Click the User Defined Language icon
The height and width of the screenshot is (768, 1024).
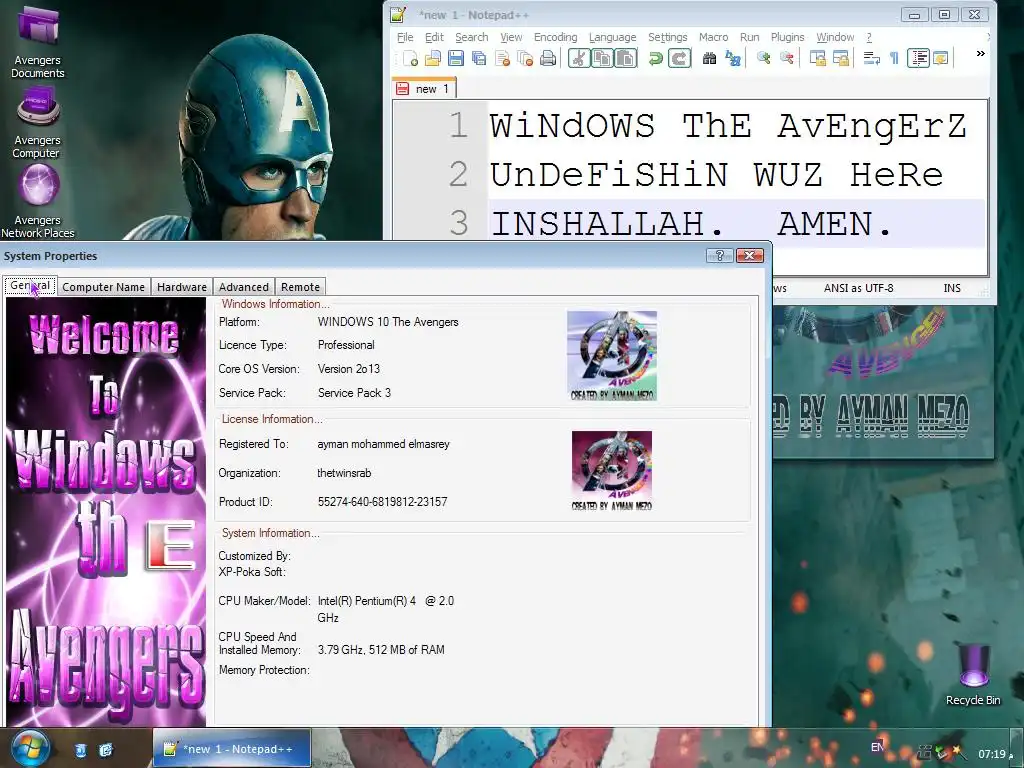coord(940,59)
